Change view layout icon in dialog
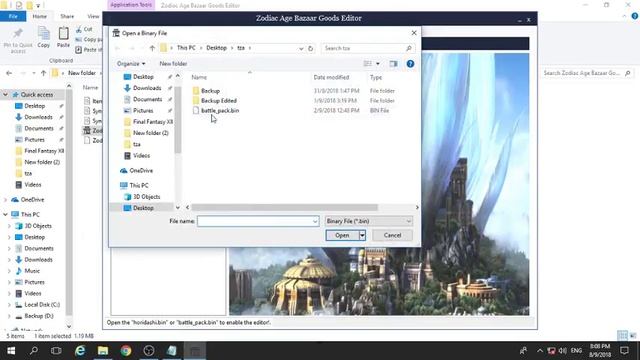The height and width of the screenshot is (360, 640). pyautogui.click(x=368, y=64)
